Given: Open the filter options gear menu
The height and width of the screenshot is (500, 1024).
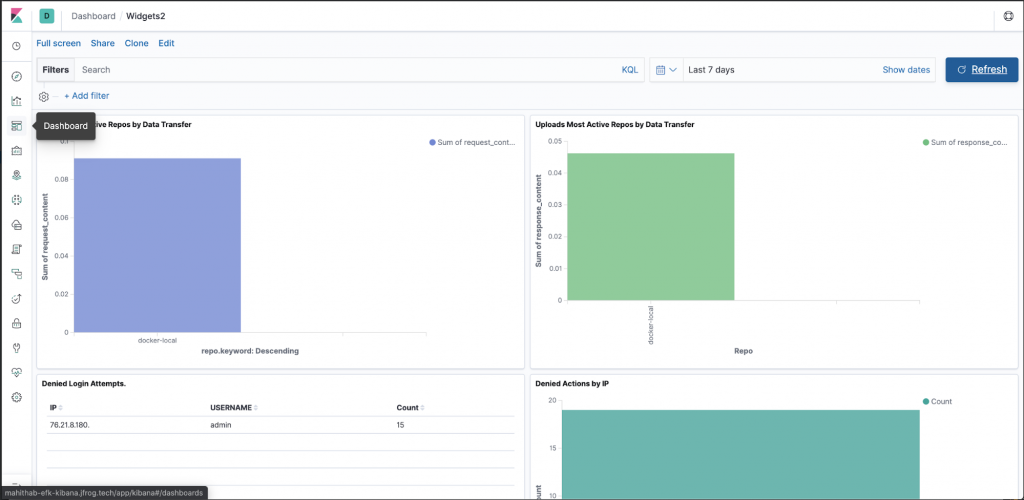Looking at the screenshot, I should tap(44, 96).
